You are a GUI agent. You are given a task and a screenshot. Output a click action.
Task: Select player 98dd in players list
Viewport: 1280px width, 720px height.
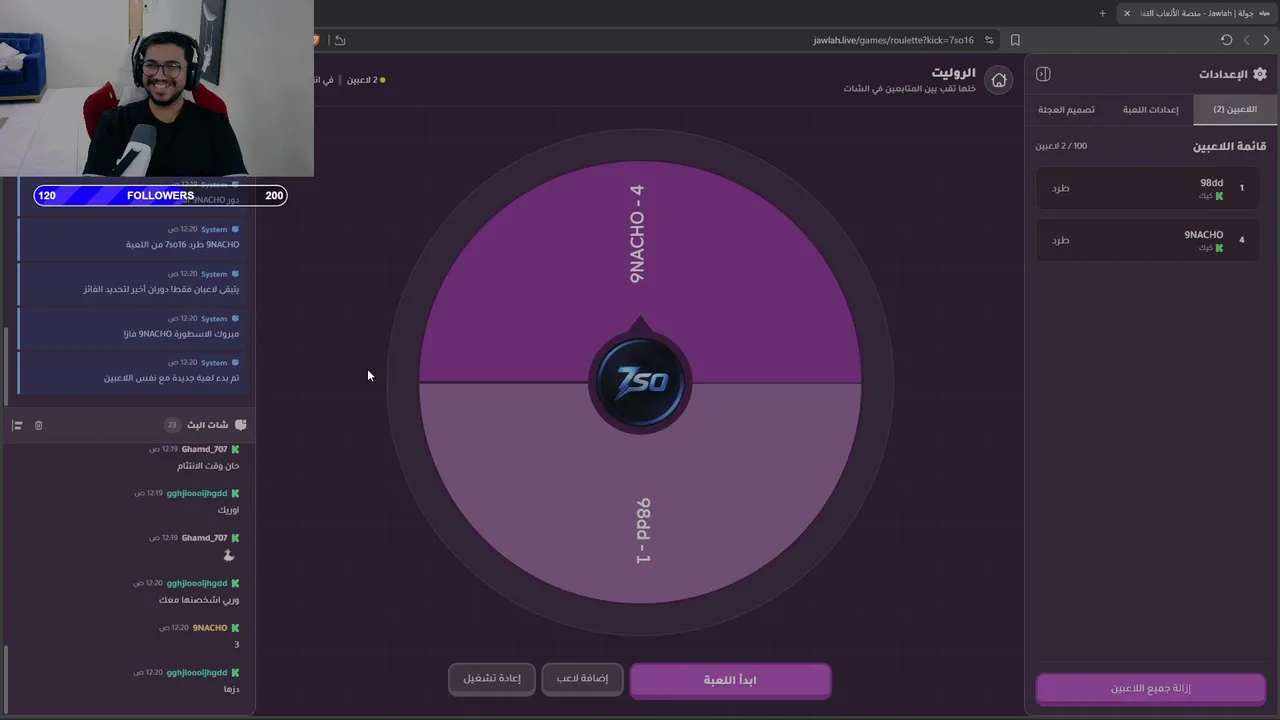[1150, 188]
